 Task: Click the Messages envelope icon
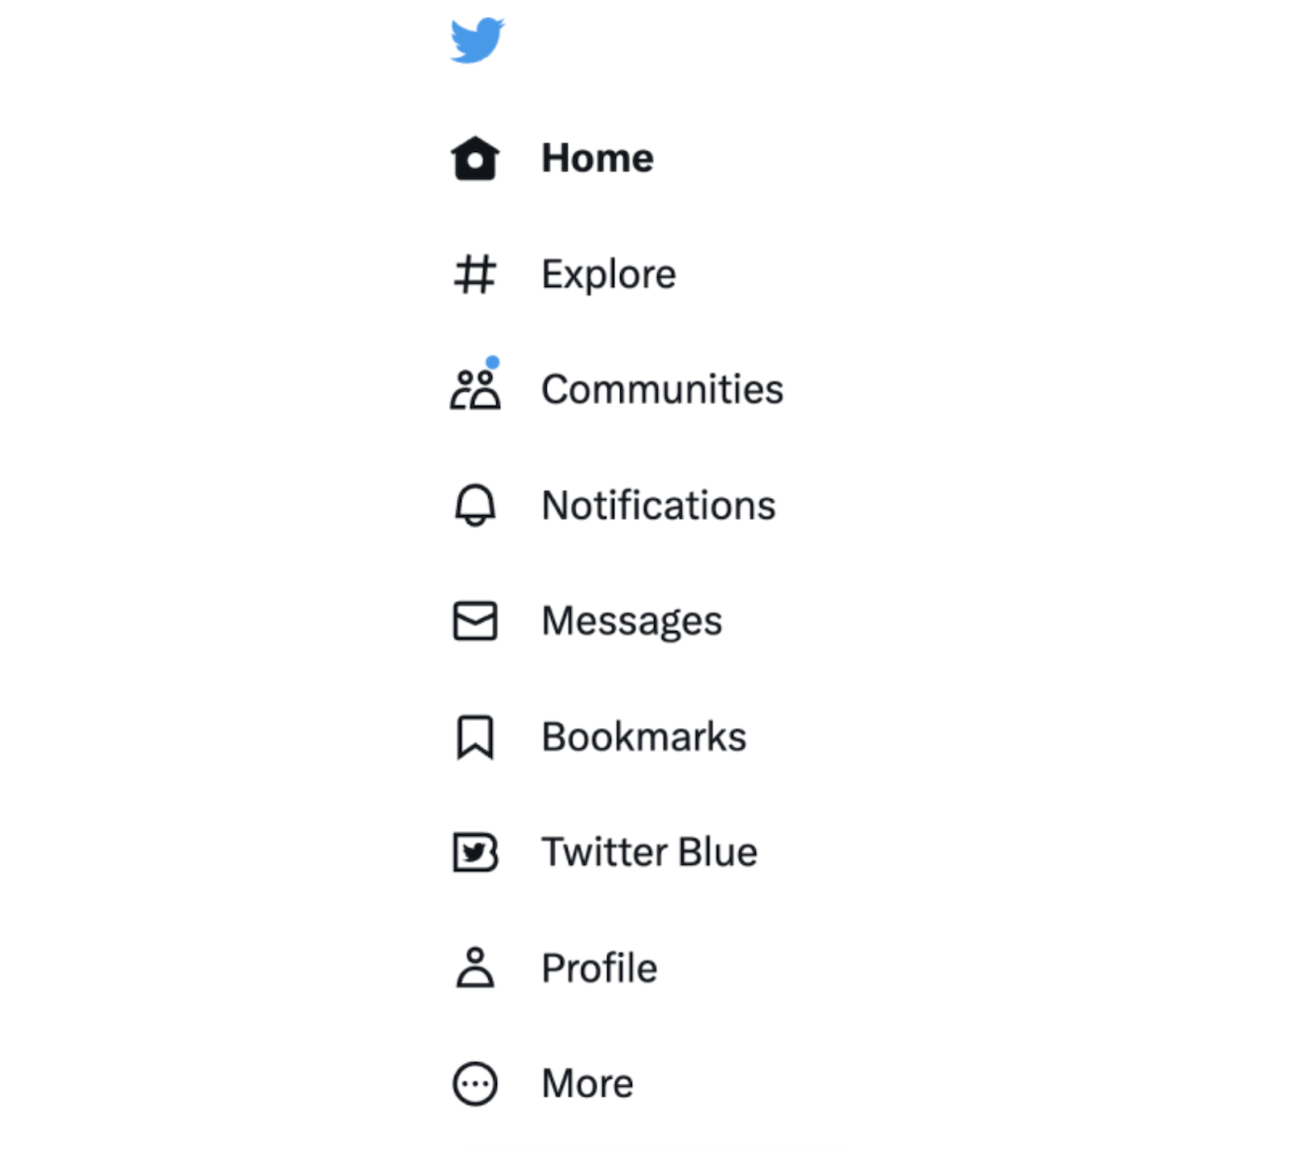pyautogui.click(x=475, y=621)
